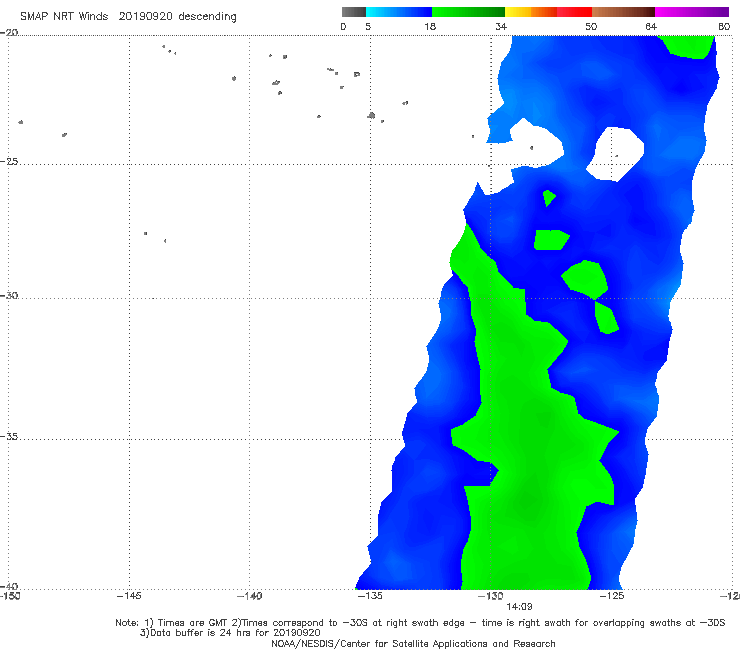Click the color bar label '18'
This screenshot has width=740, height=650.
(x=430, y=26)
